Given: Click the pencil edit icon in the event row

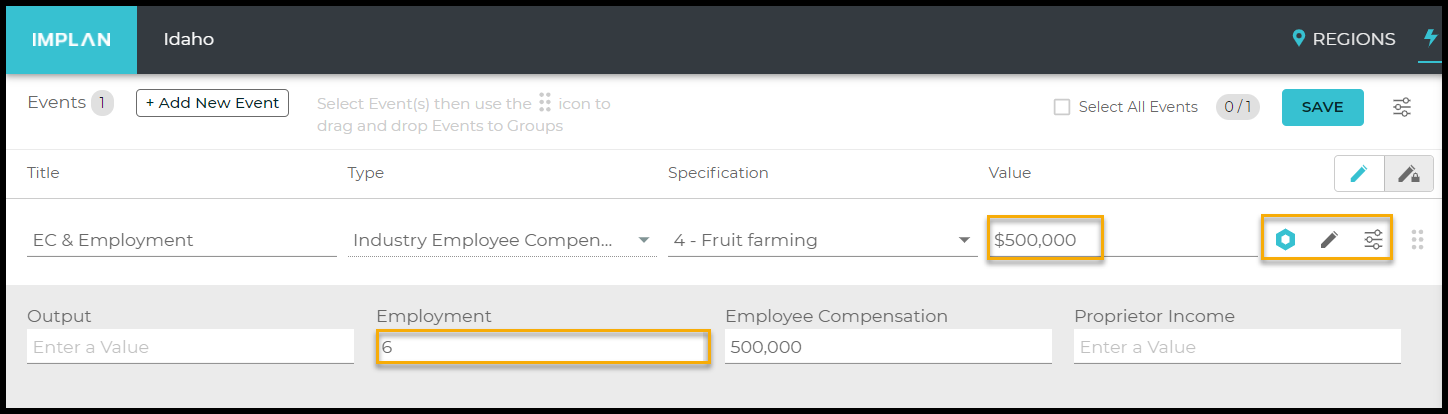Looking at the screenshot, I should 1329,240.
